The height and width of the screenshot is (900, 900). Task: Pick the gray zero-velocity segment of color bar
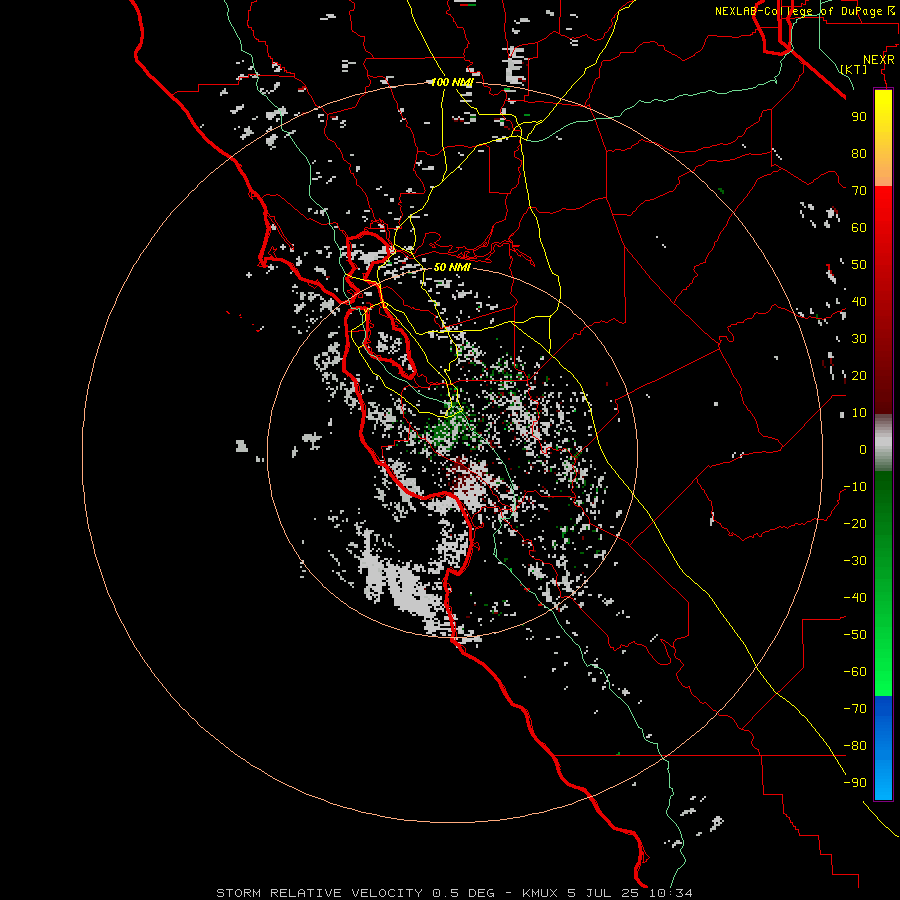coord(883,443)
